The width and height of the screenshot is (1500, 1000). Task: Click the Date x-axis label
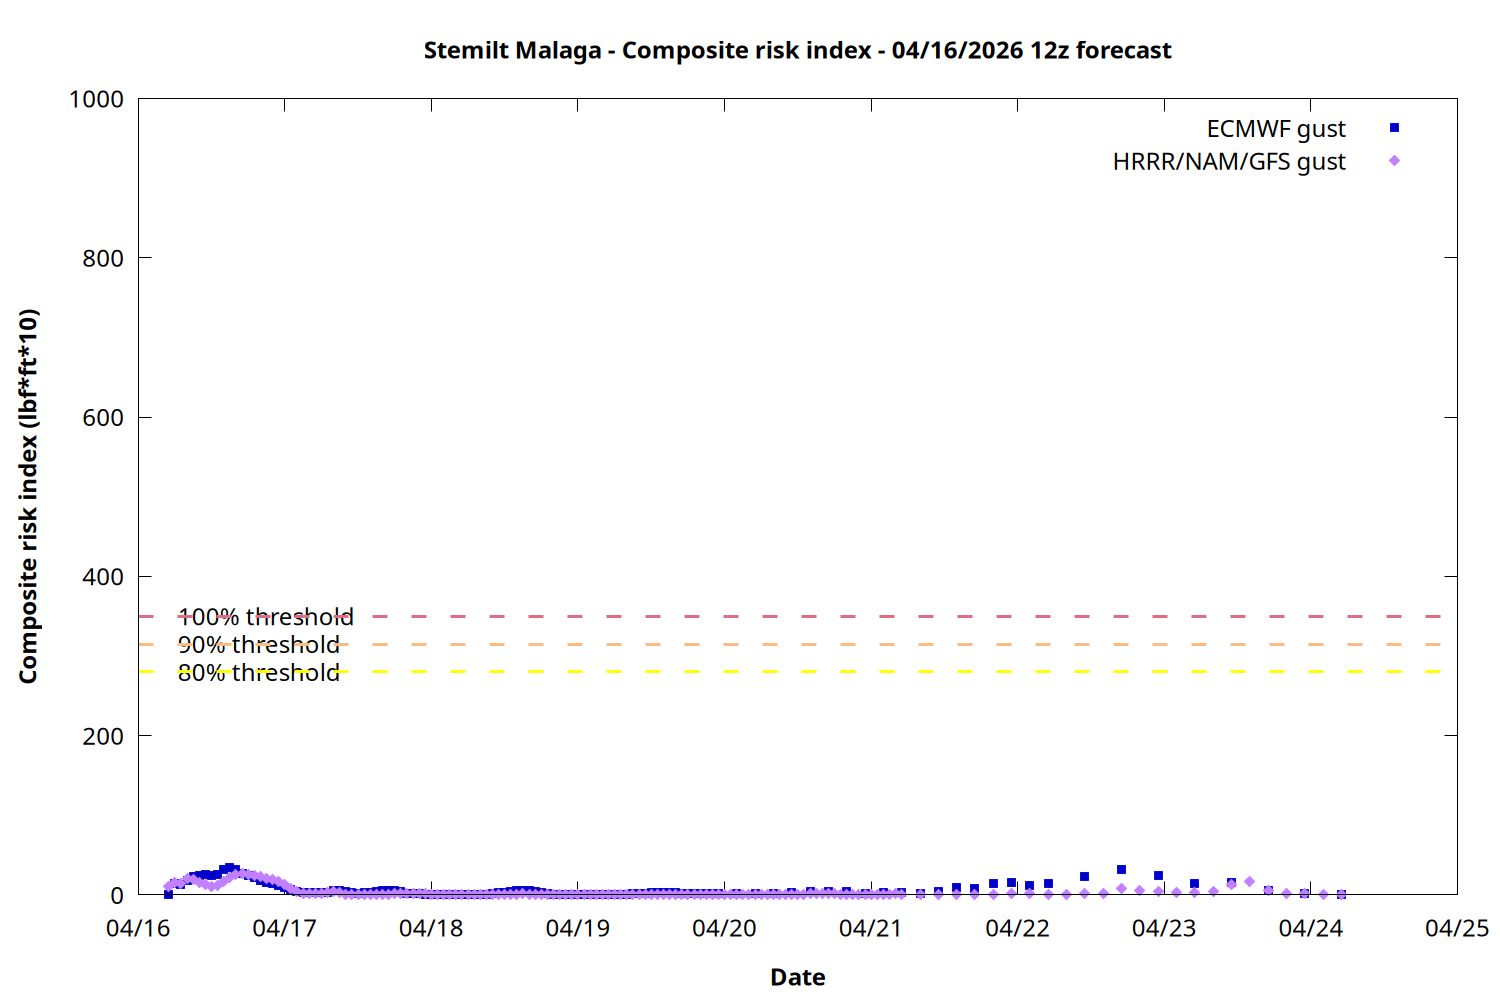click(797, 977)
